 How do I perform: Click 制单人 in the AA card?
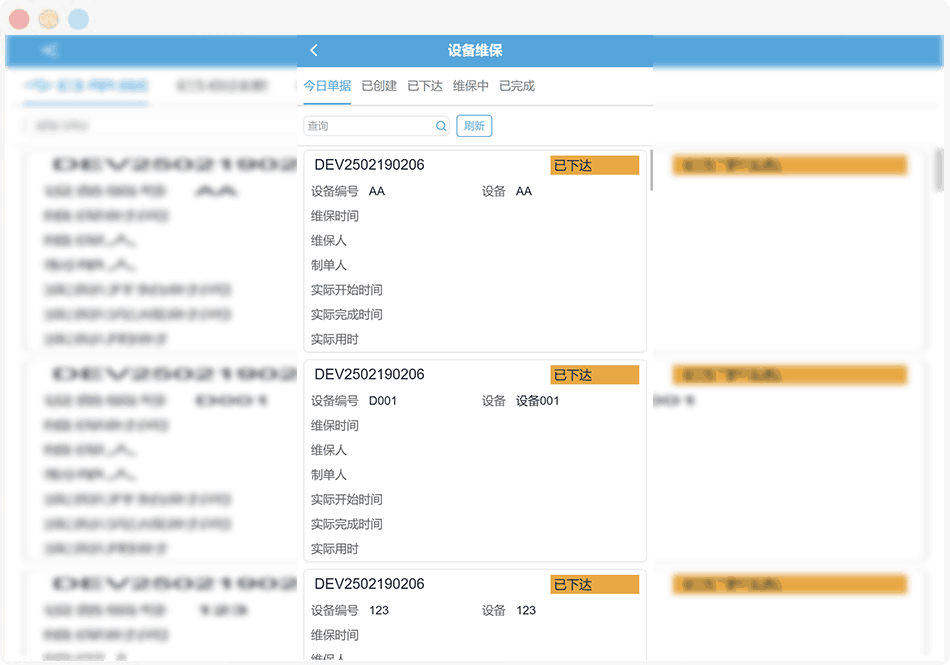coord(328,265)
